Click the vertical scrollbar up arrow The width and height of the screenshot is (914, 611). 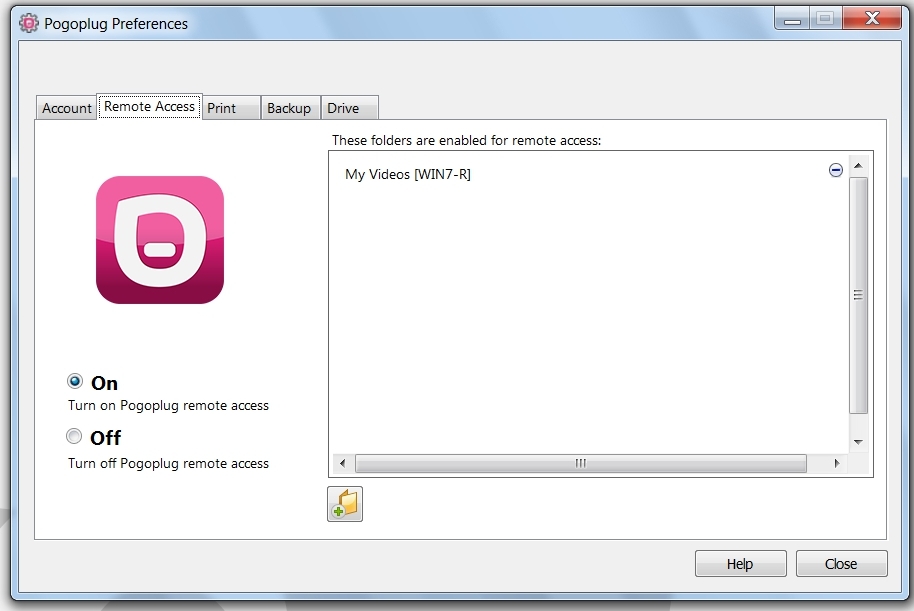click(858, 166)
